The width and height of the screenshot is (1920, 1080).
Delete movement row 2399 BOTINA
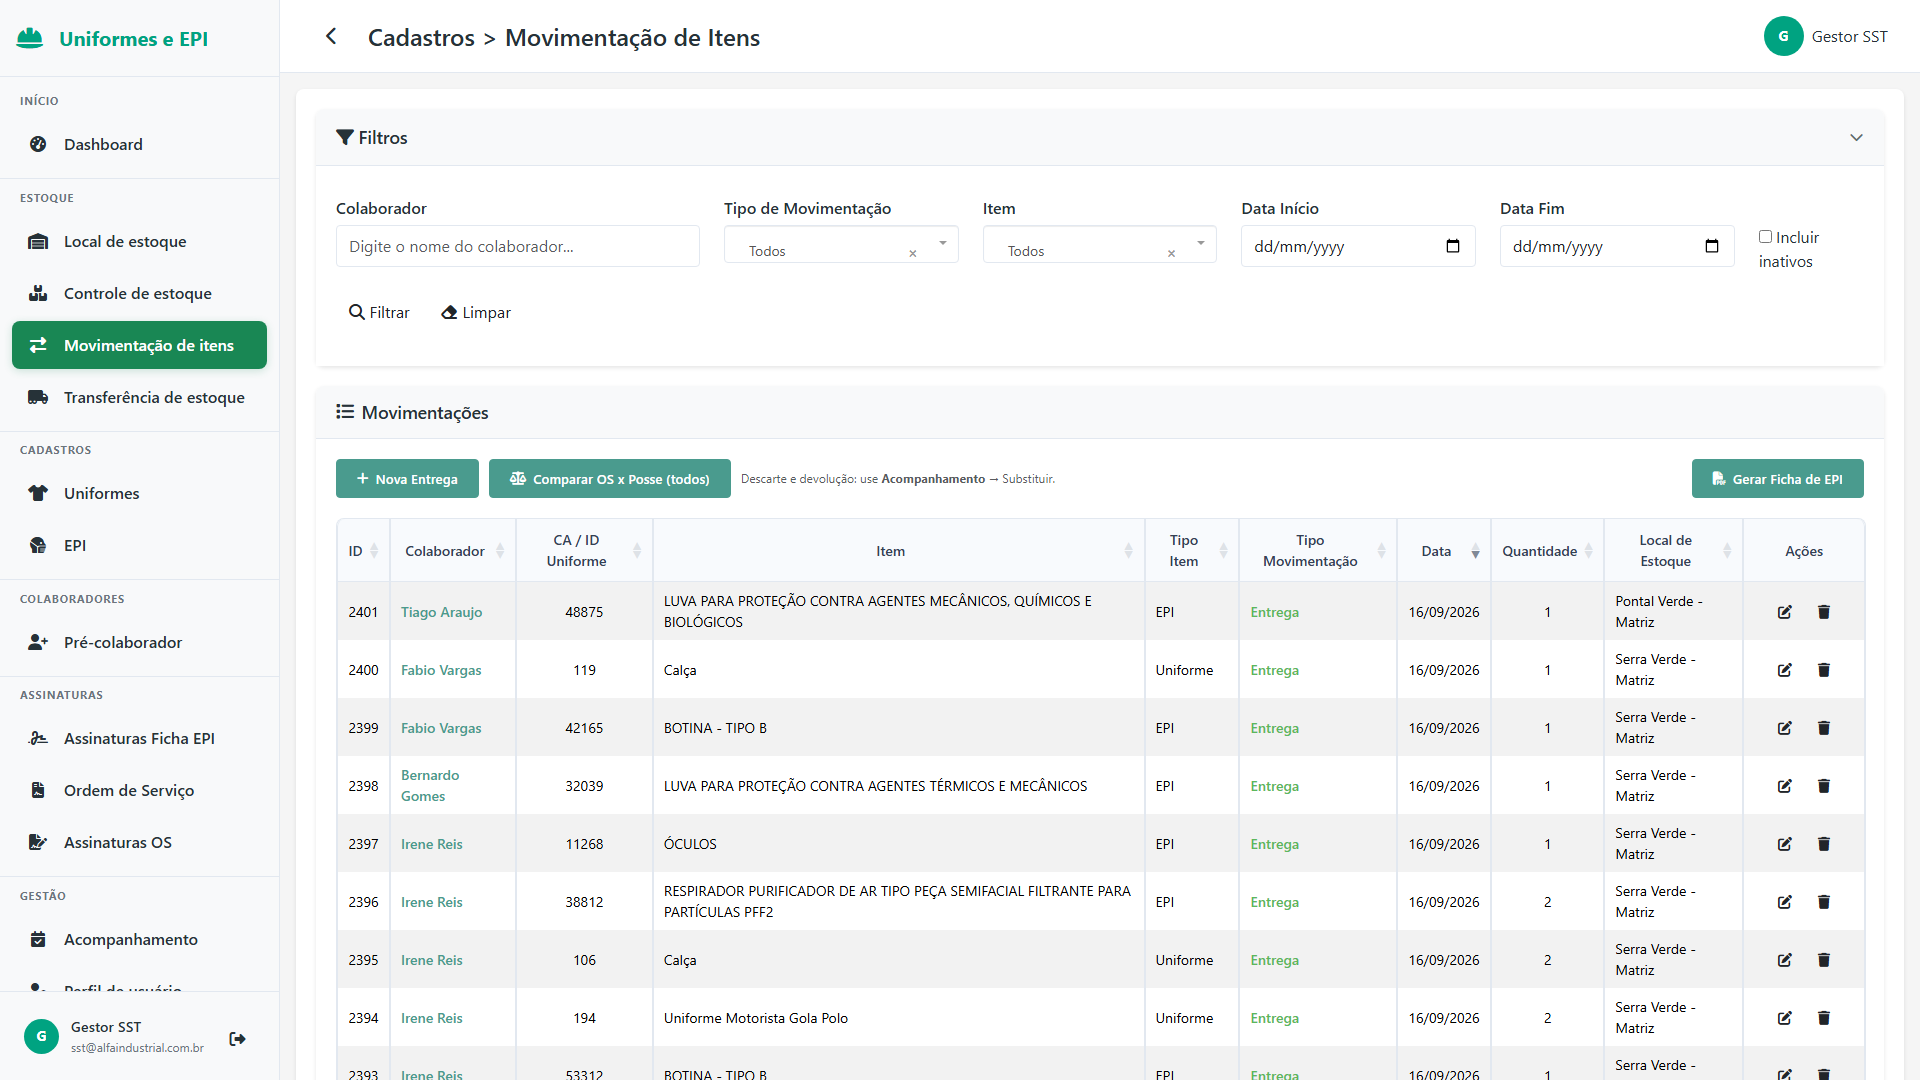[1824, 728]
